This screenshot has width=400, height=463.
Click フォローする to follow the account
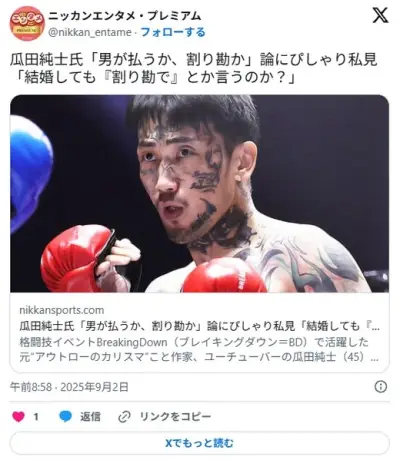173,32
